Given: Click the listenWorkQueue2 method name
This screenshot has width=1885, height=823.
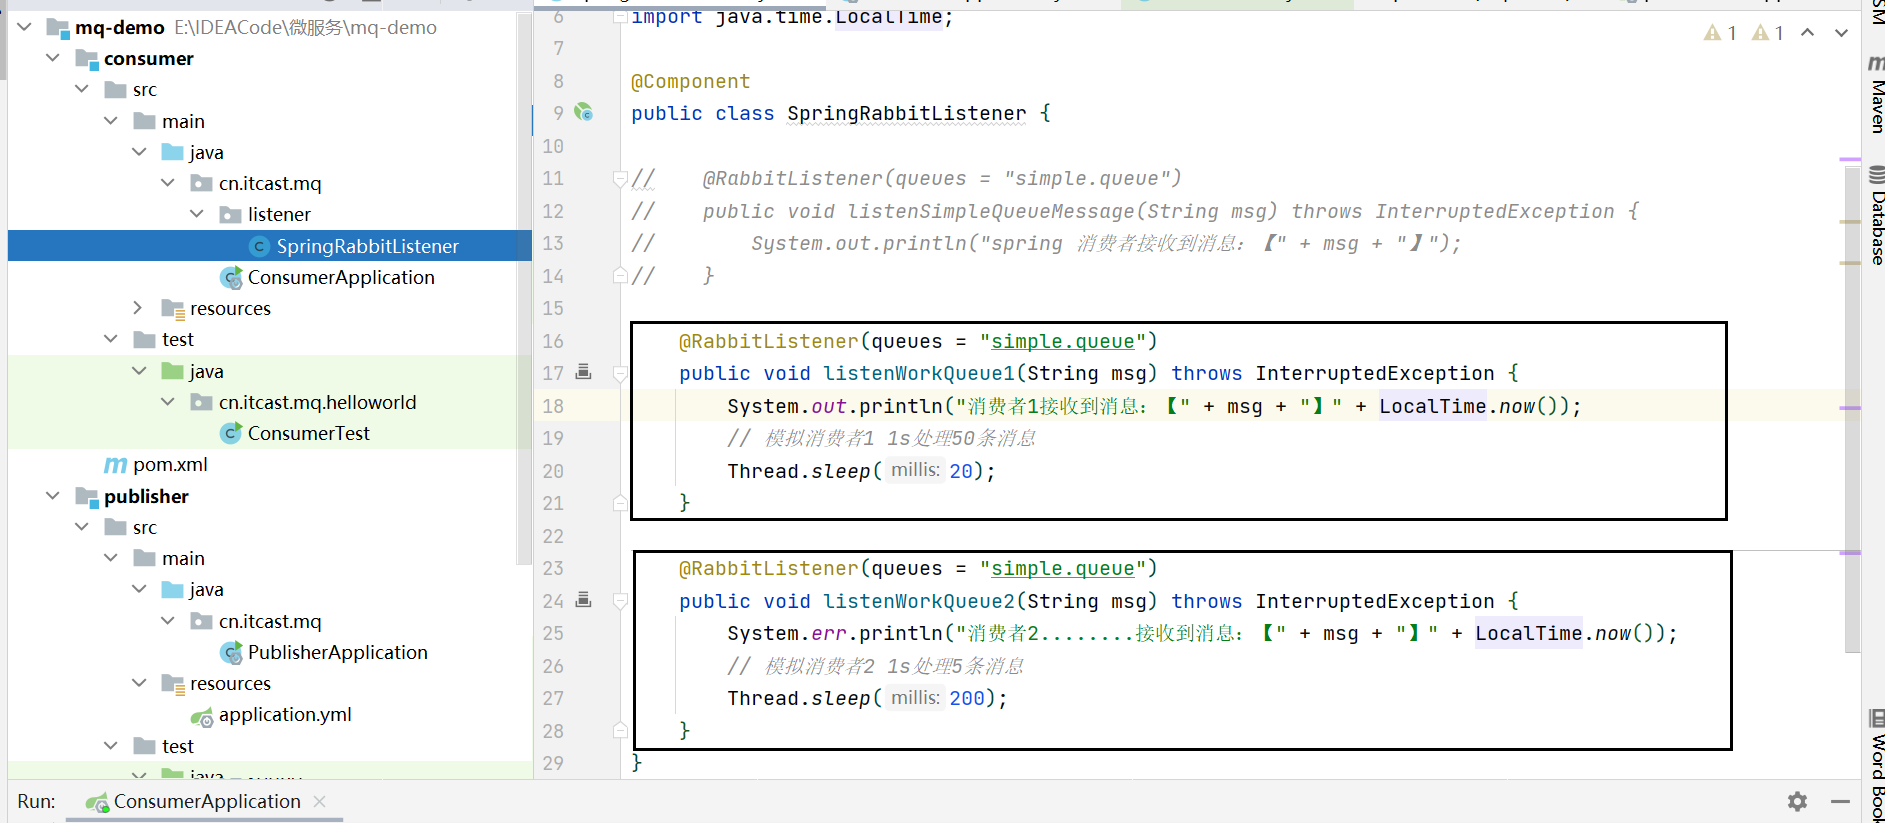Looking at the screenshot, I should pos(919,601).
